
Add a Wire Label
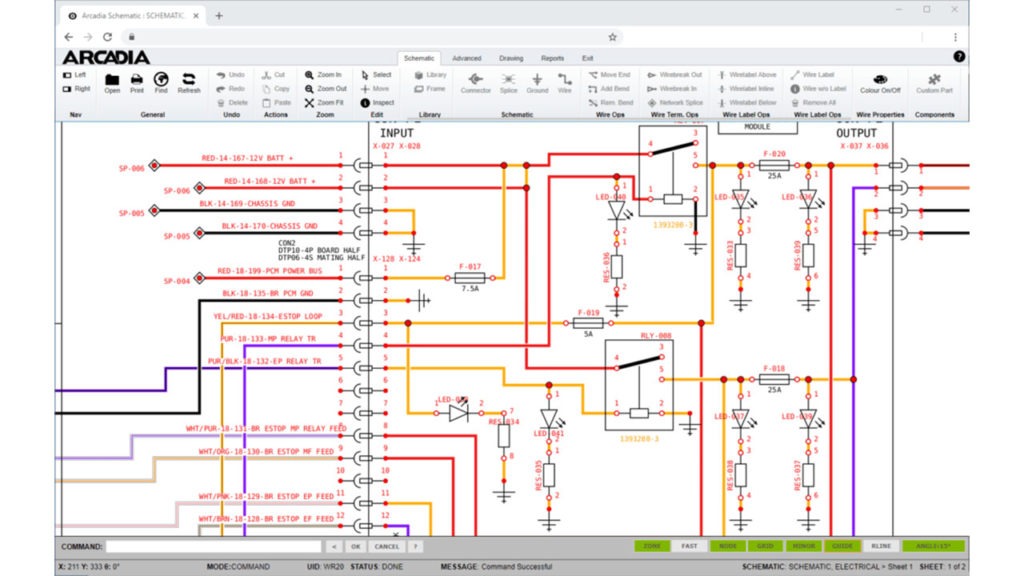click(816, 73)
